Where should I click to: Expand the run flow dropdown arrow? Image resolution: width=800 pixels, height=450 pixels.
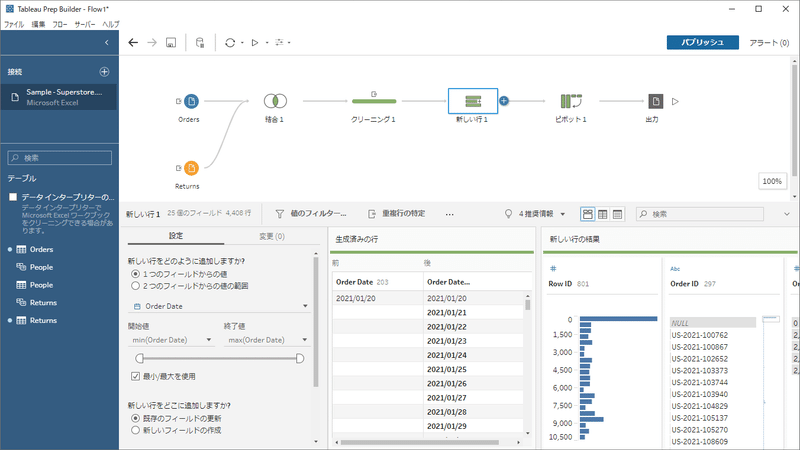point(267,43)
